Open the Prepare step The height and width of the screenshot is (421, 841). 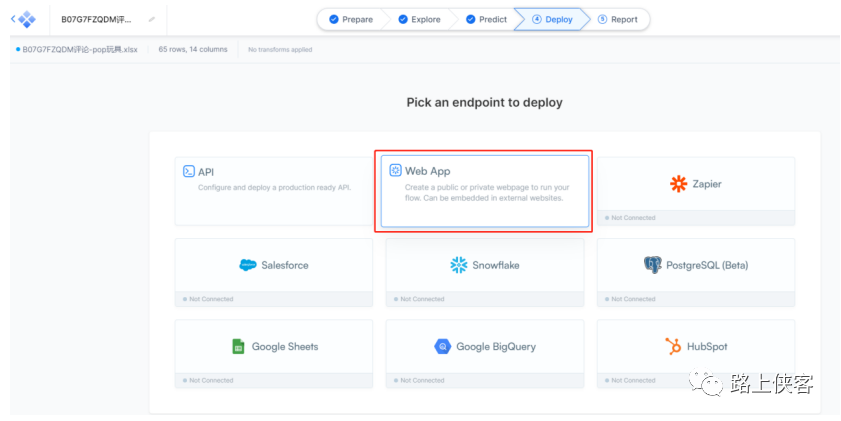(351, 19)
